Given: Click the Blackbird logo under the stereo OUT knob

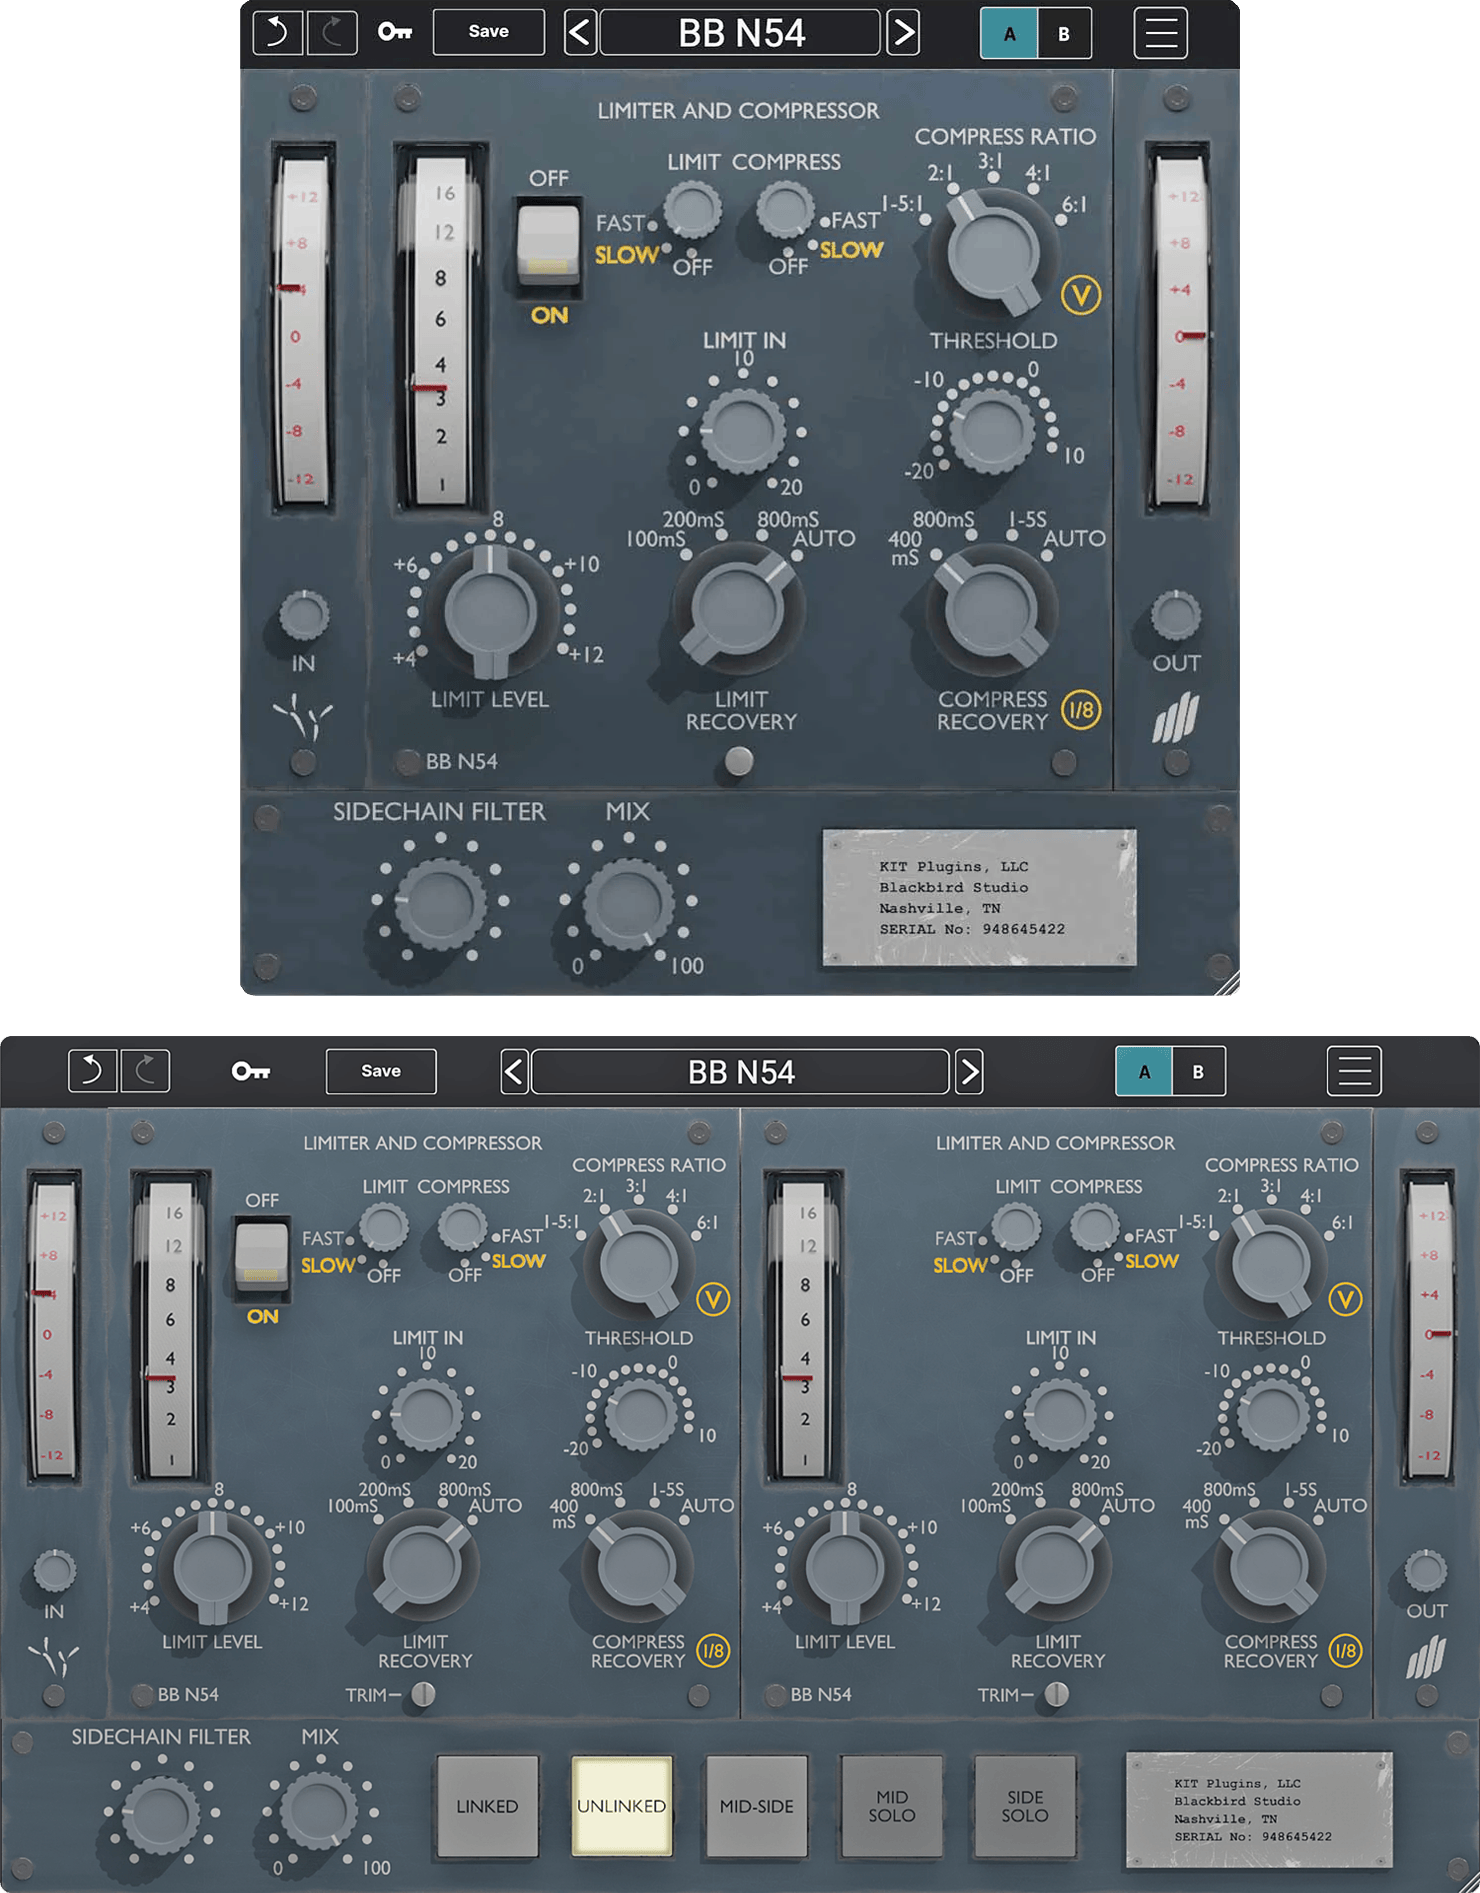Looking at the screenshot, I should 1426,1657.
